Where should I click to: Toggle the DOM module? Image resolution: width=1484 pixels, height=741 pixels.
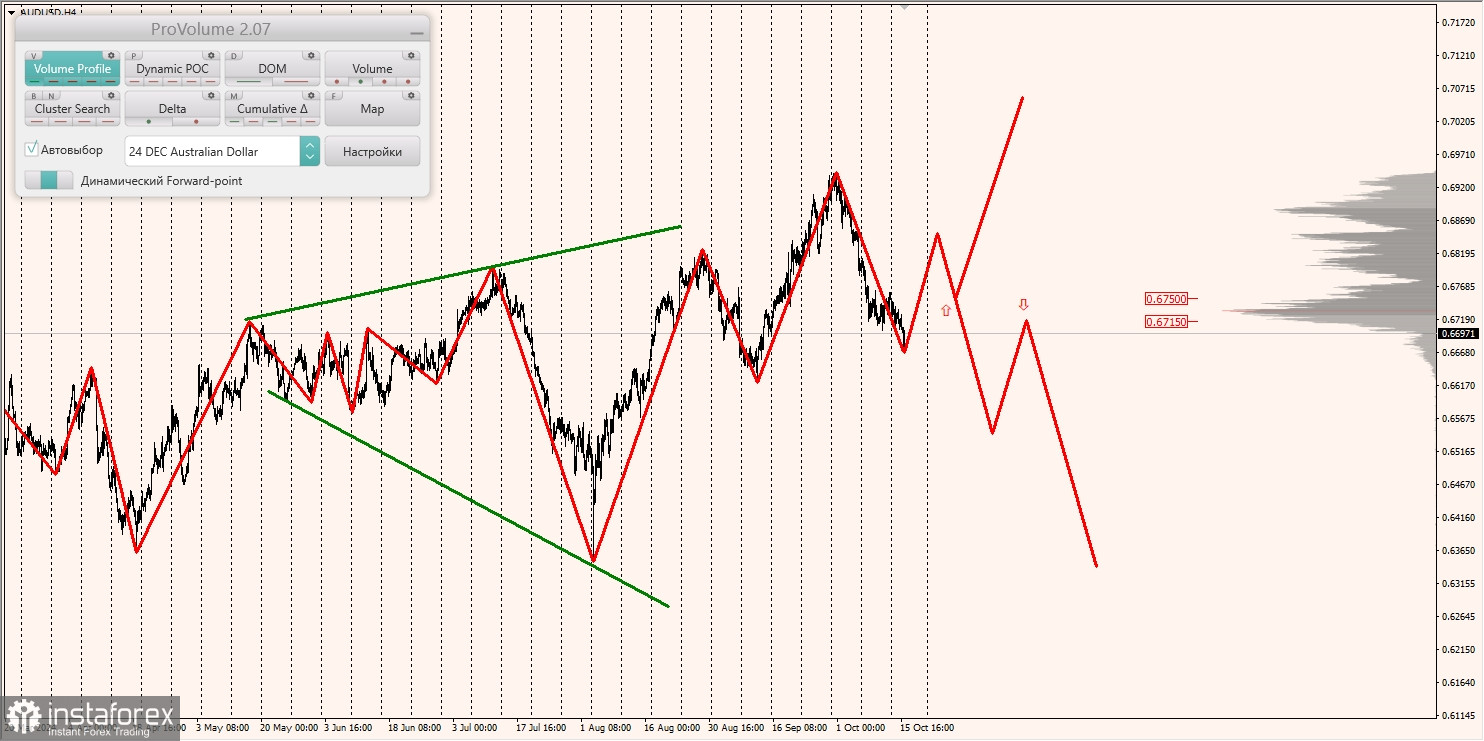[272, 69]
